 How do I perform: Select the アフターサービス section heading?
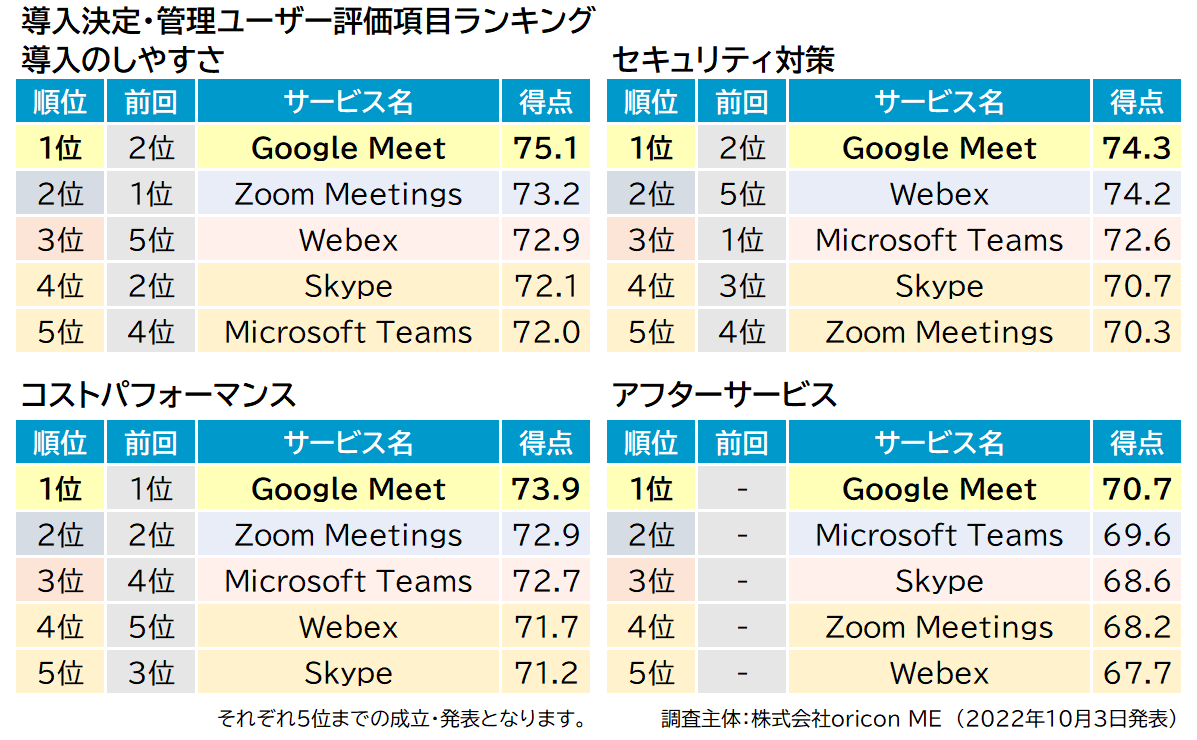(724, 395)
